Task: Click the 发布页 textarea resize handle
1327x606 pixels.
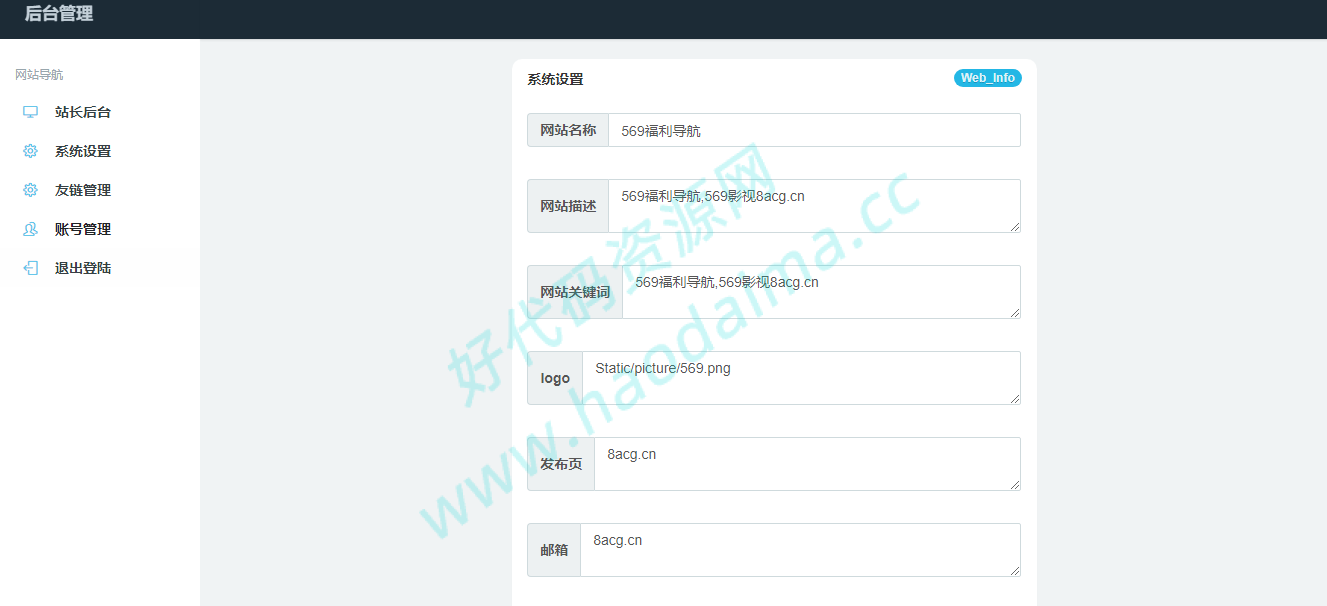Action: click(x=1014, y=484)
